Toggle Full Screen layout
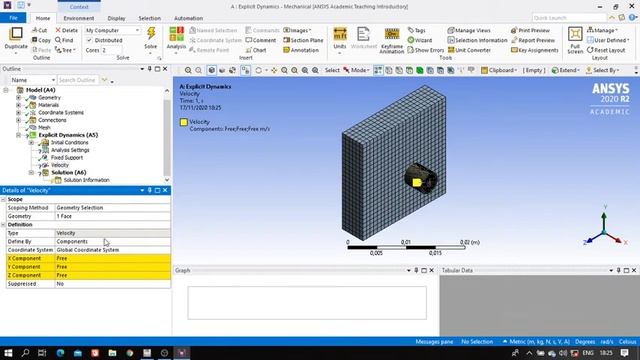Viewport: 640px width, 360px height. pos(575,34)
